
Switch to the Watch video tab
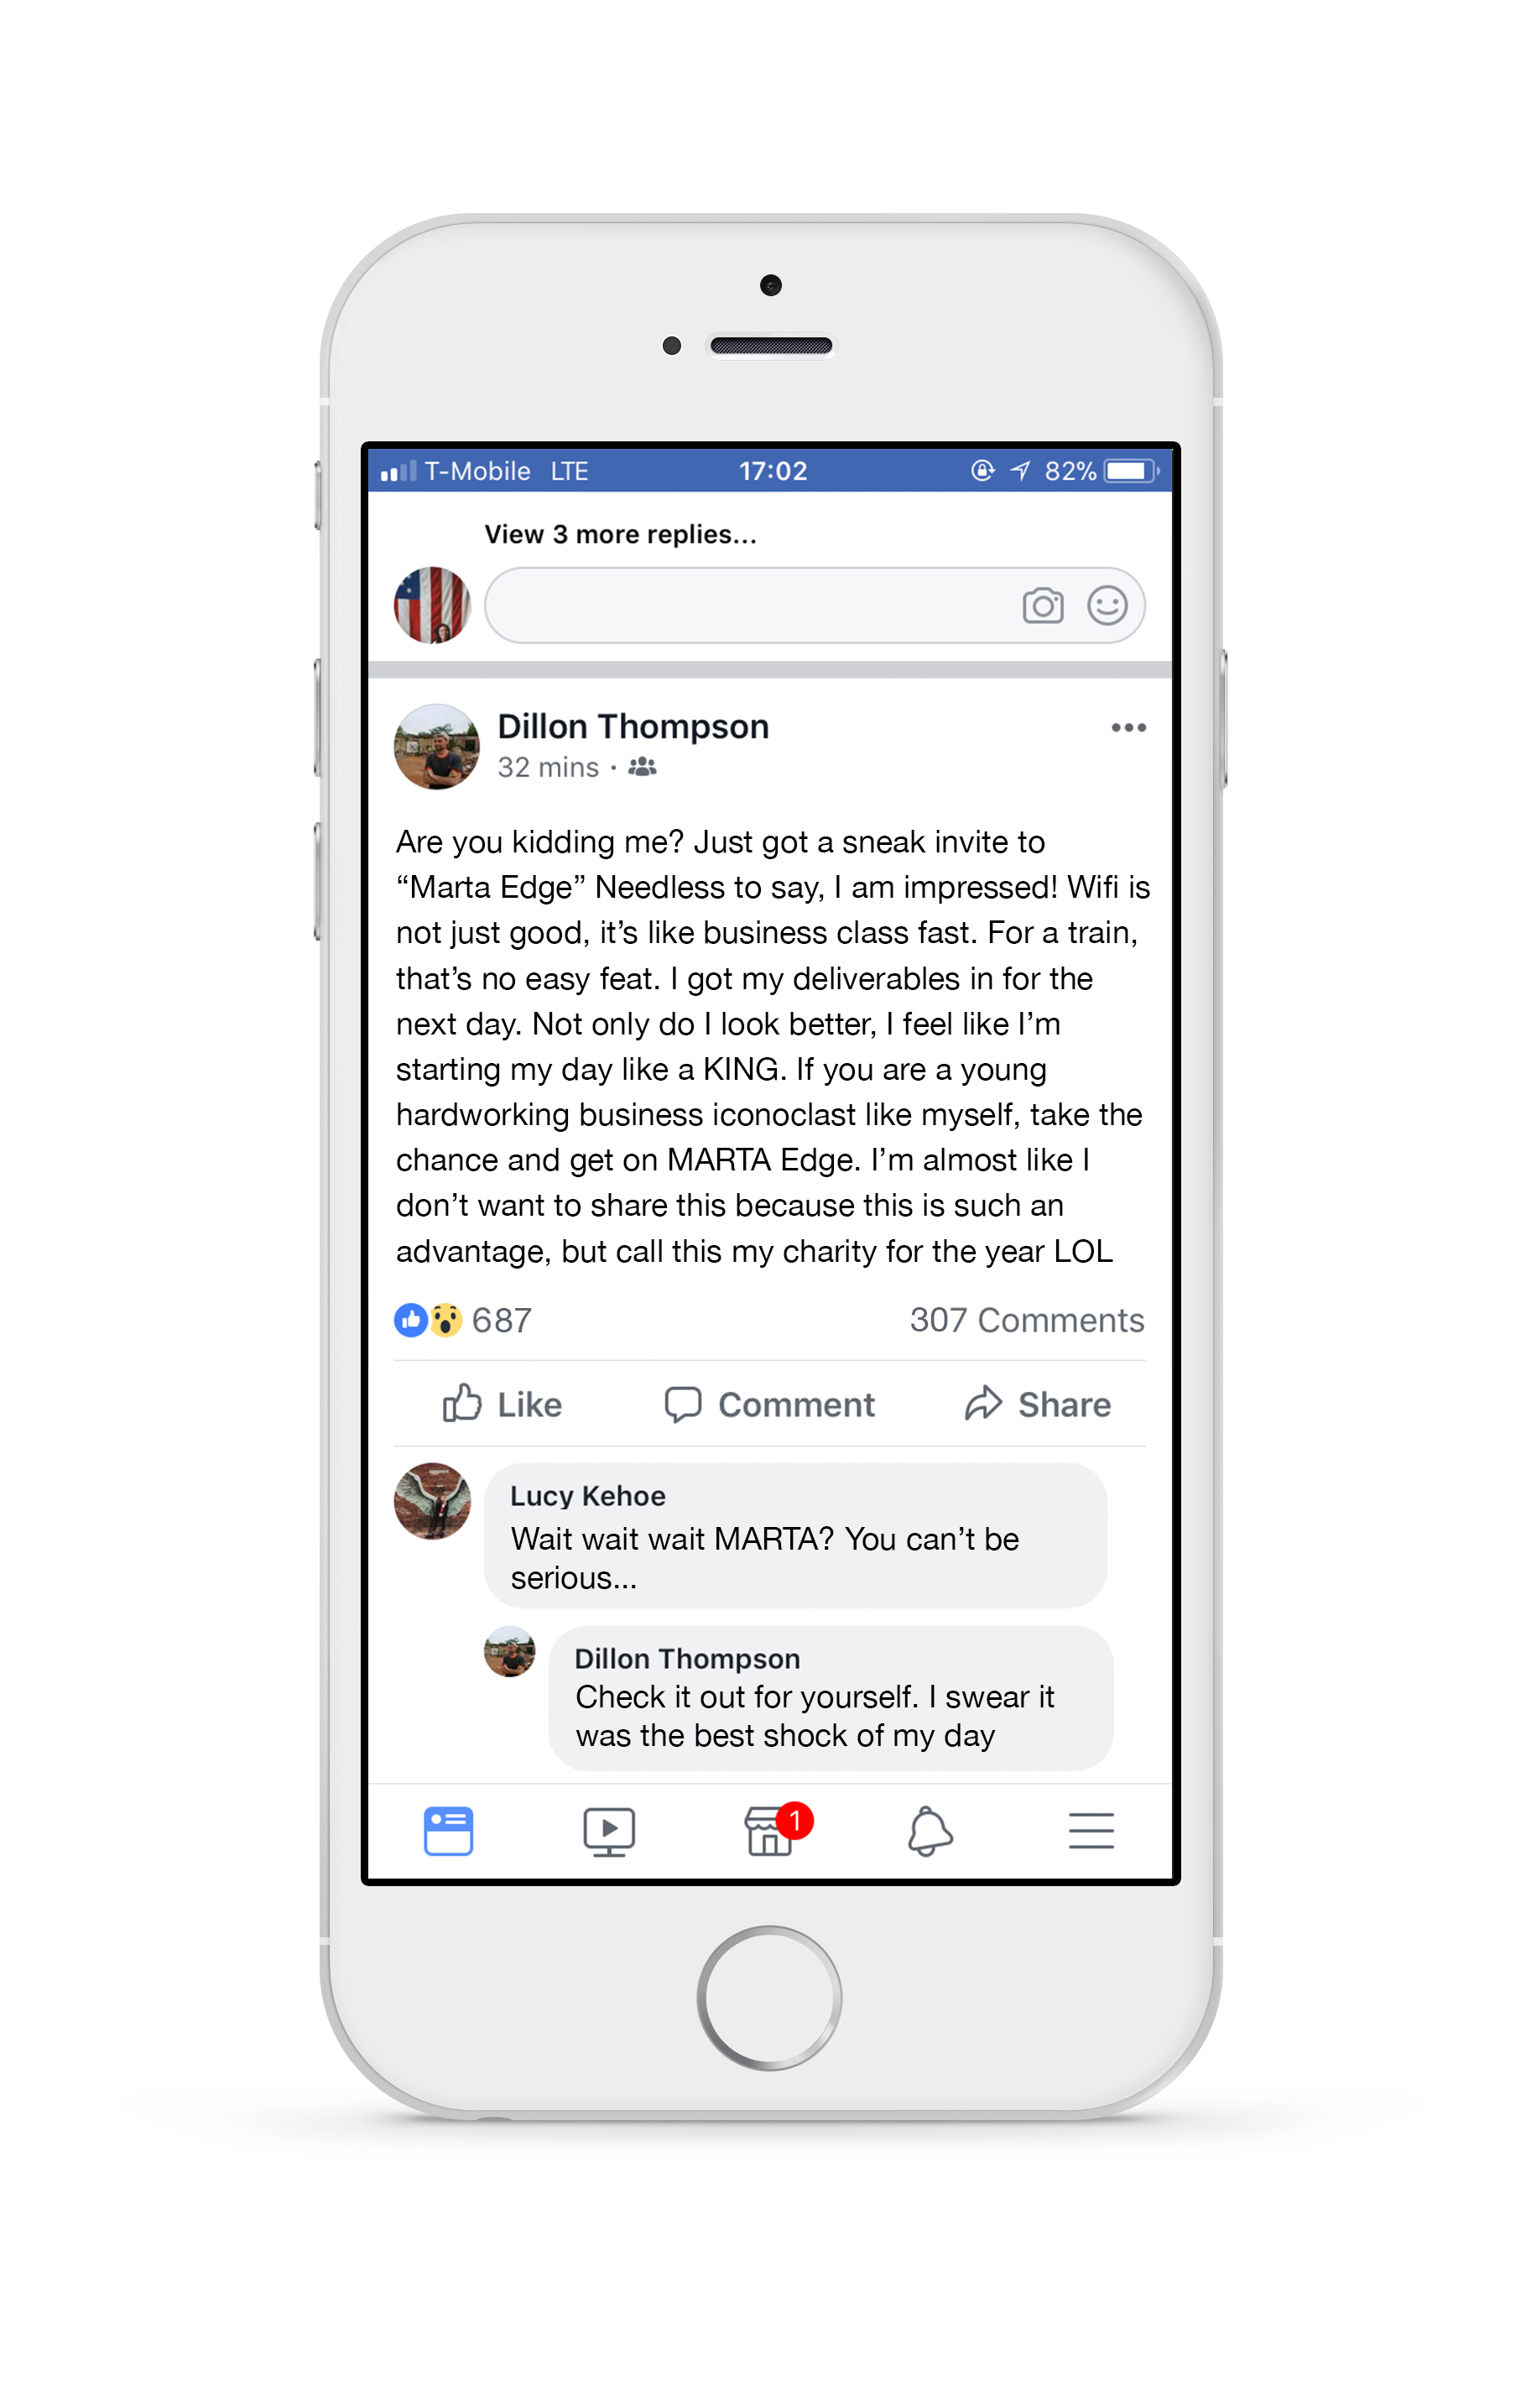coord(609,1831)
